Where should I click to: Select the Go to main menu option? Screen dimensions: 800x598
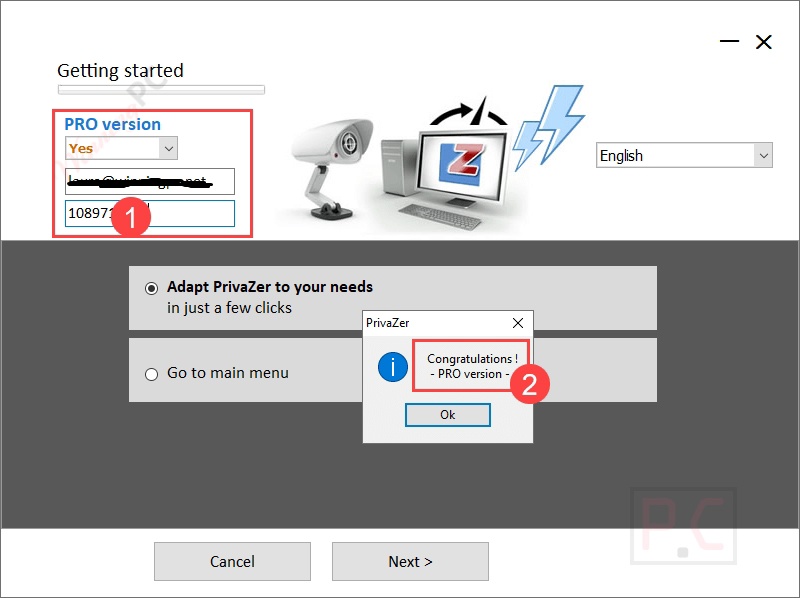(x=152, y=375)
